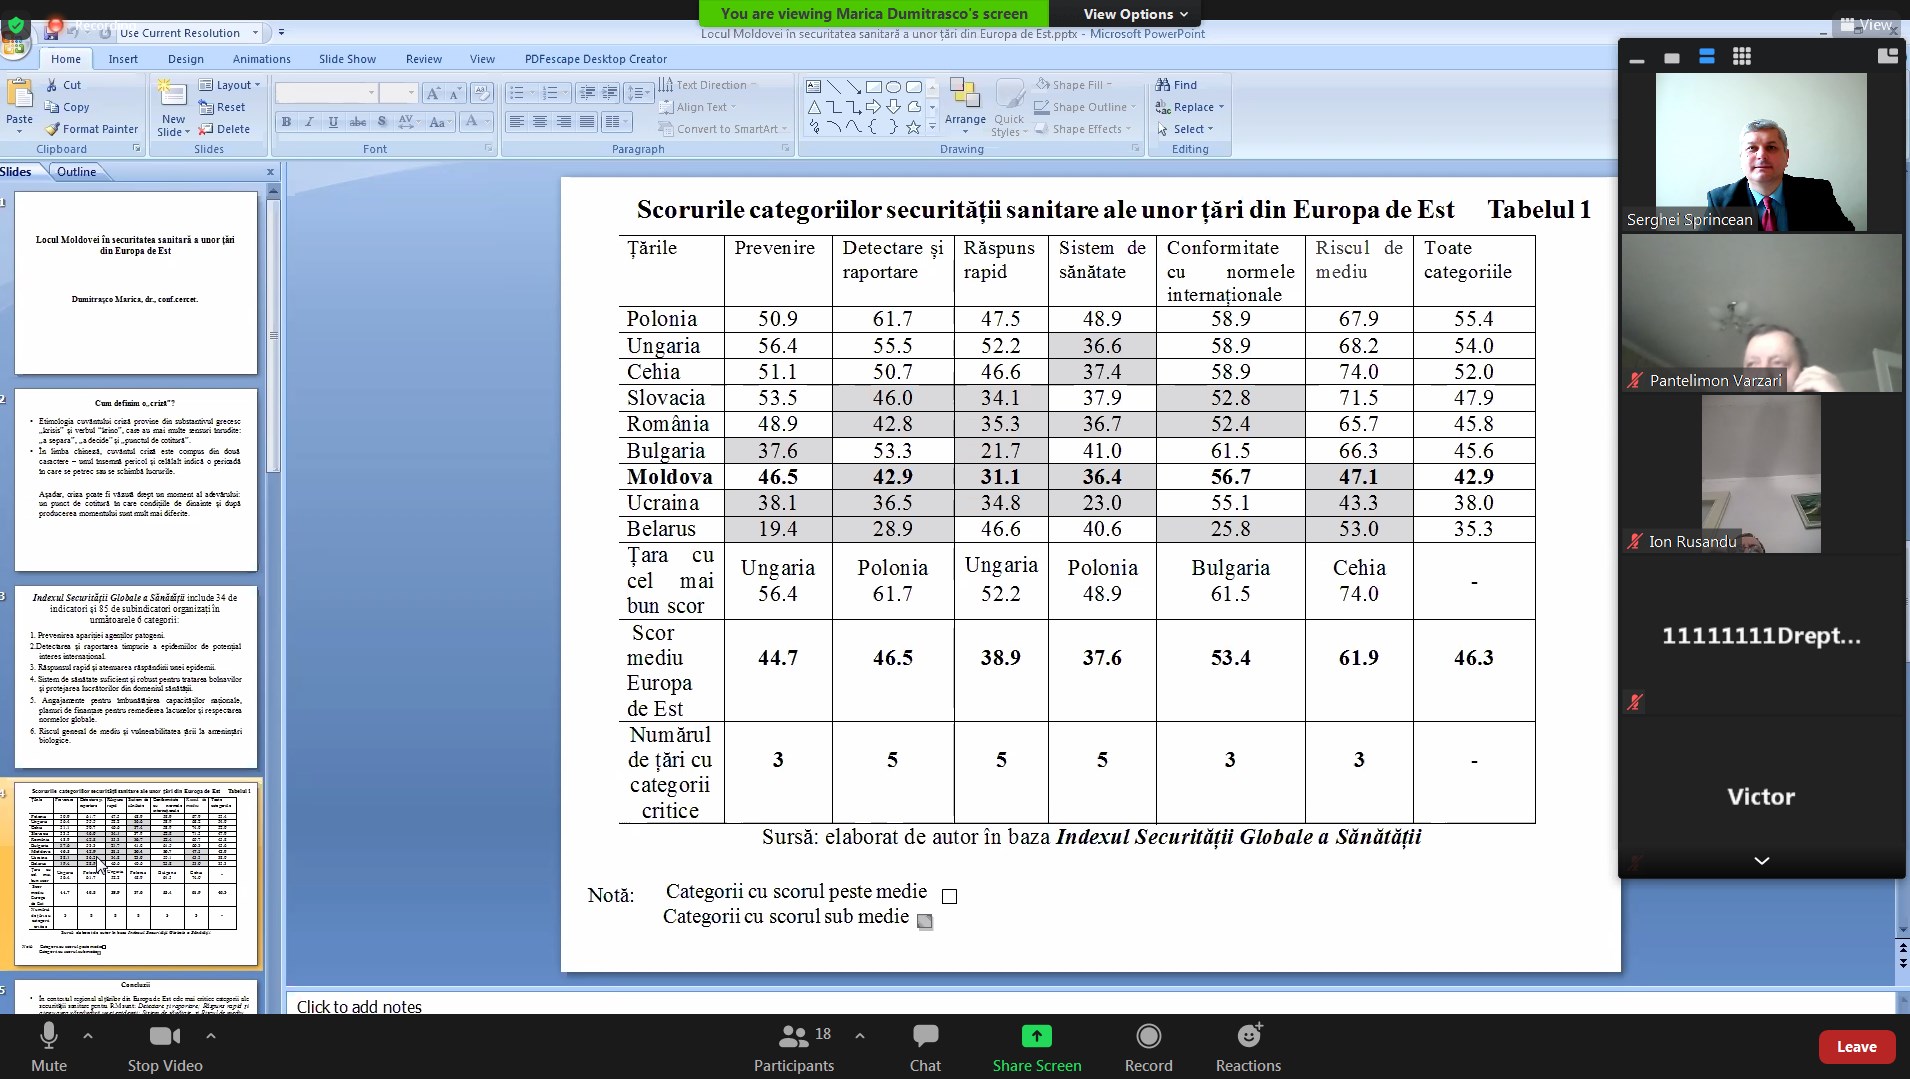
Task: Open Zoom View Options dropdown
Action: point(1136,14)
